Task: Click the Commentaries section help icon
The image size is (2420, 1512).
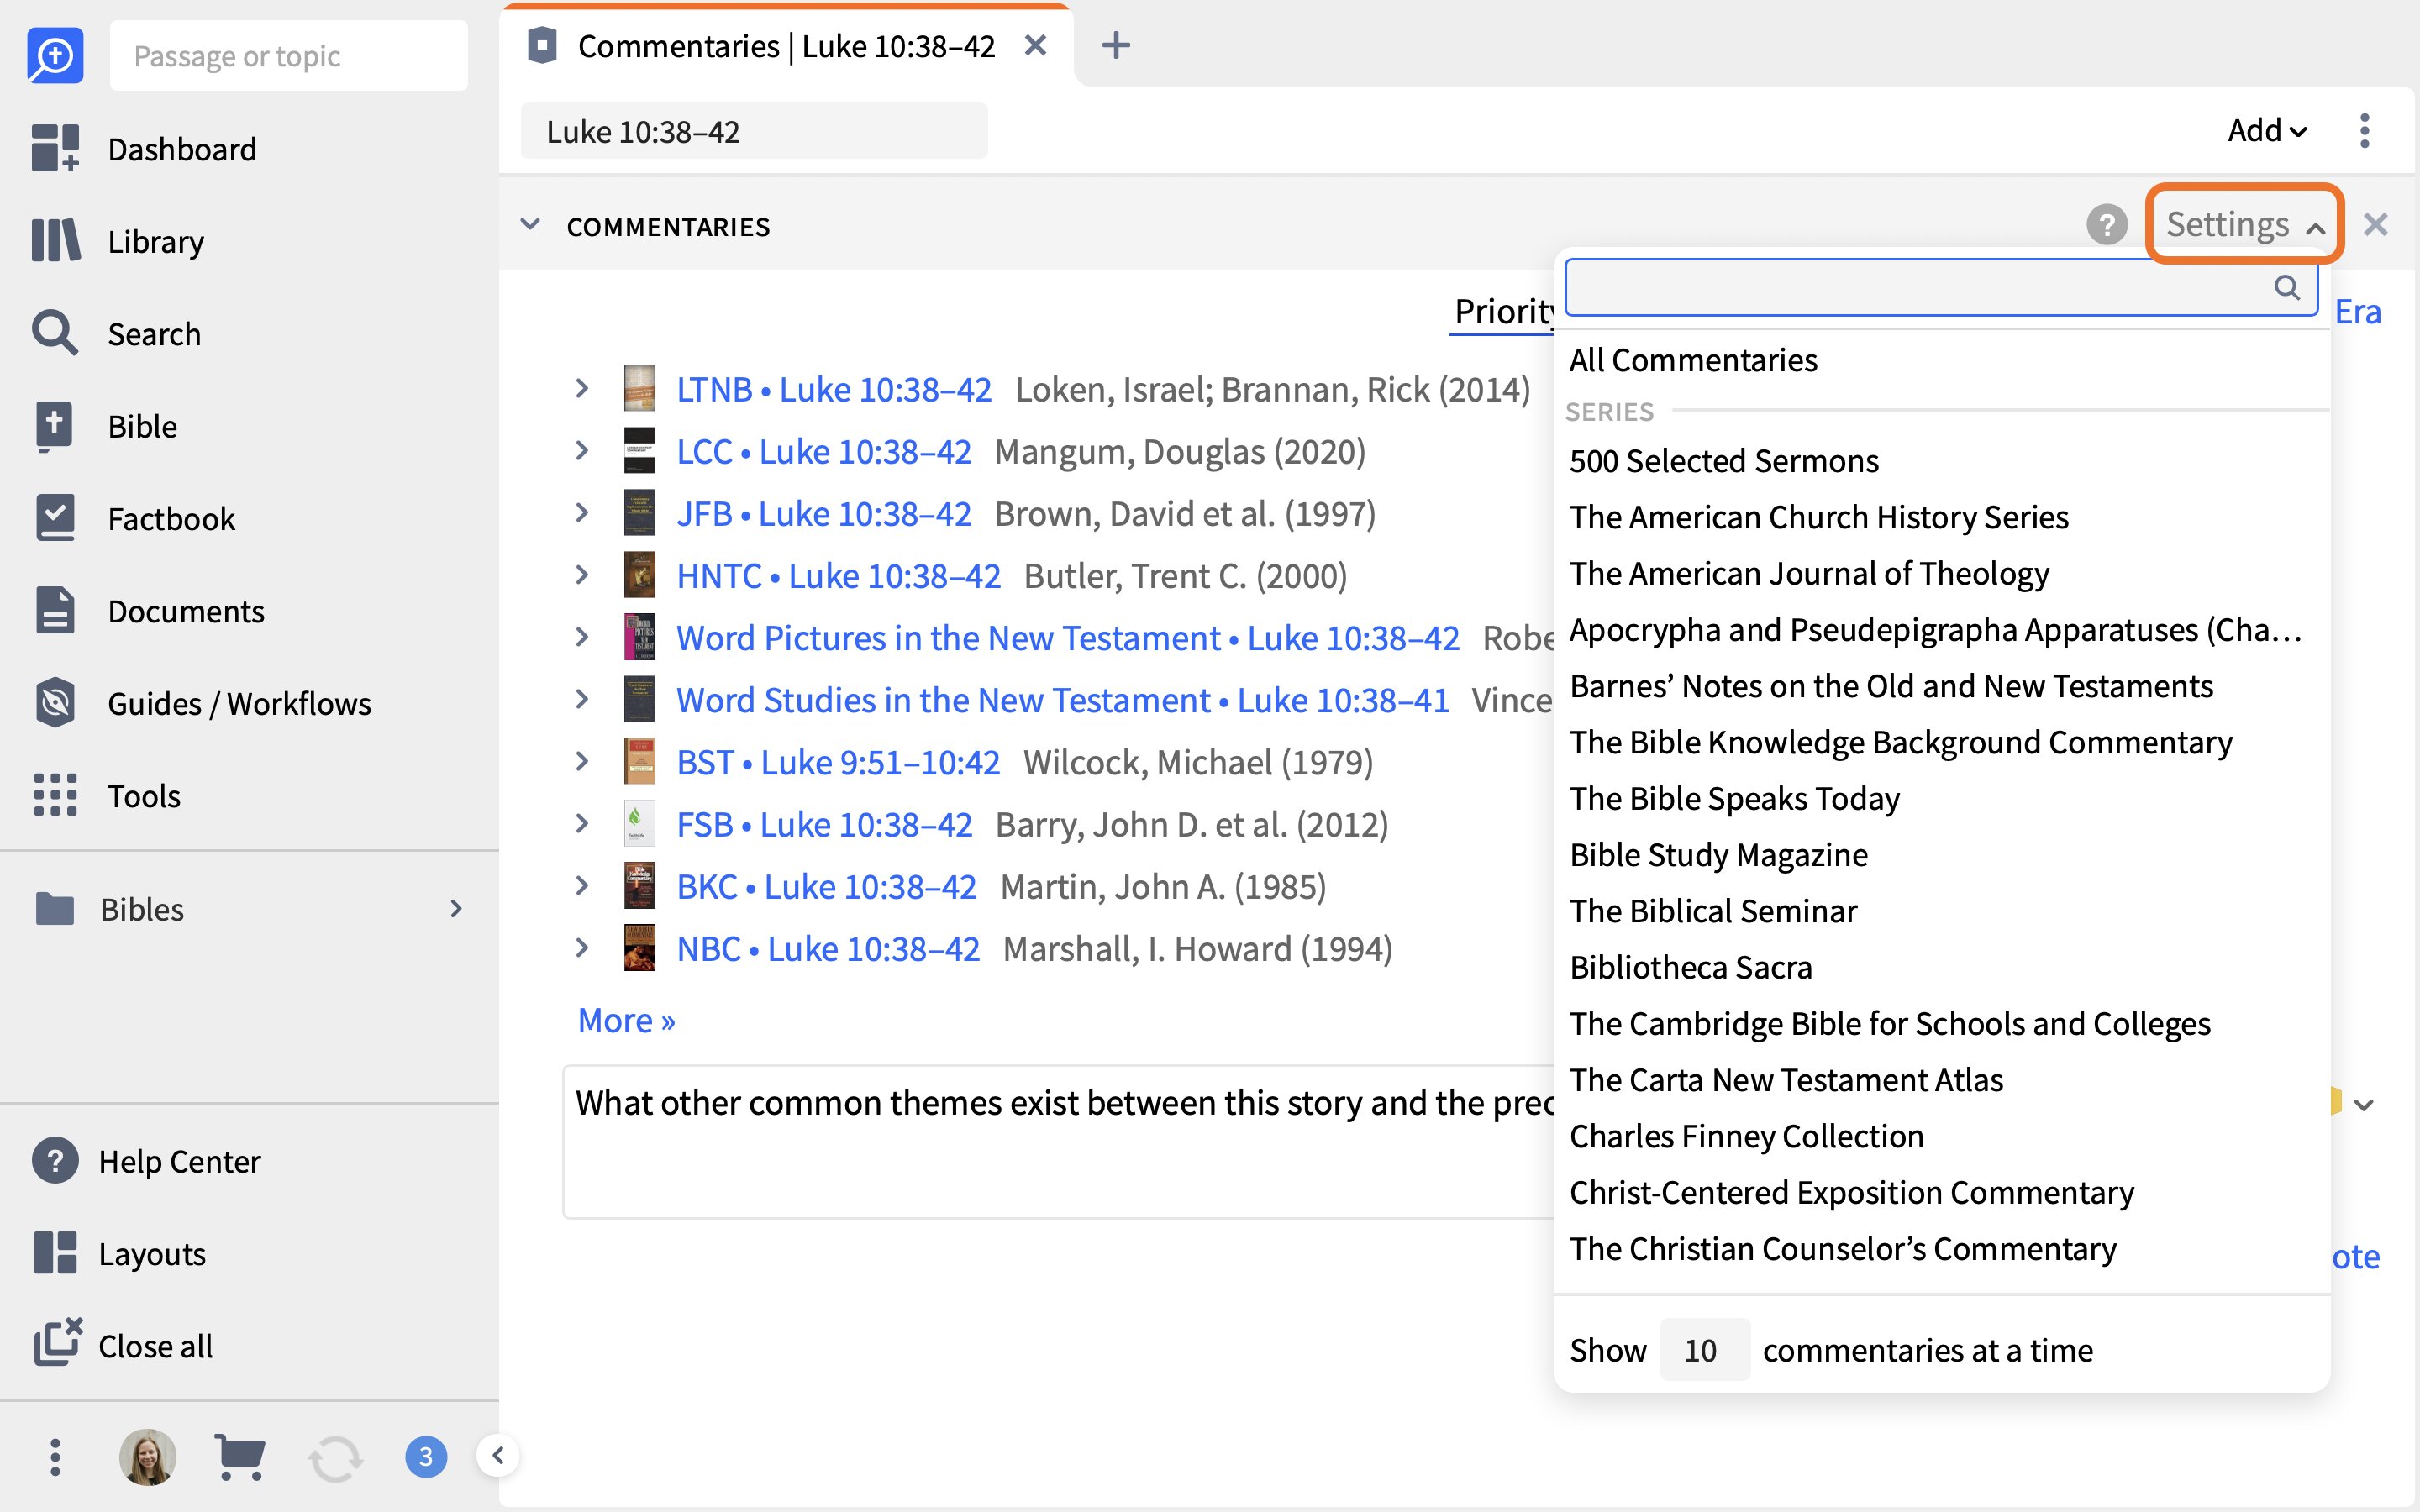Action: click(2107, 224)
